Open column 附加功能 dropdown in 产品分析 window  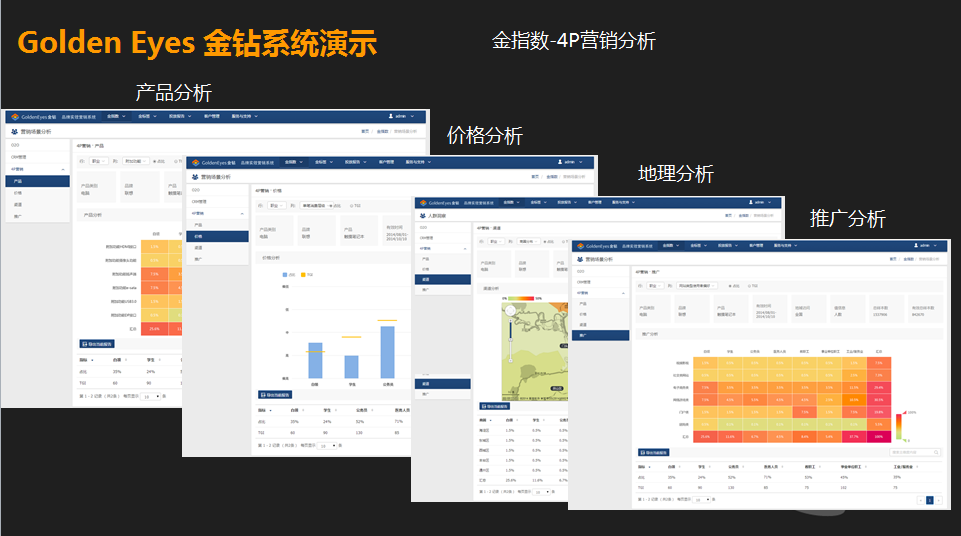click(x=136, y=161)
